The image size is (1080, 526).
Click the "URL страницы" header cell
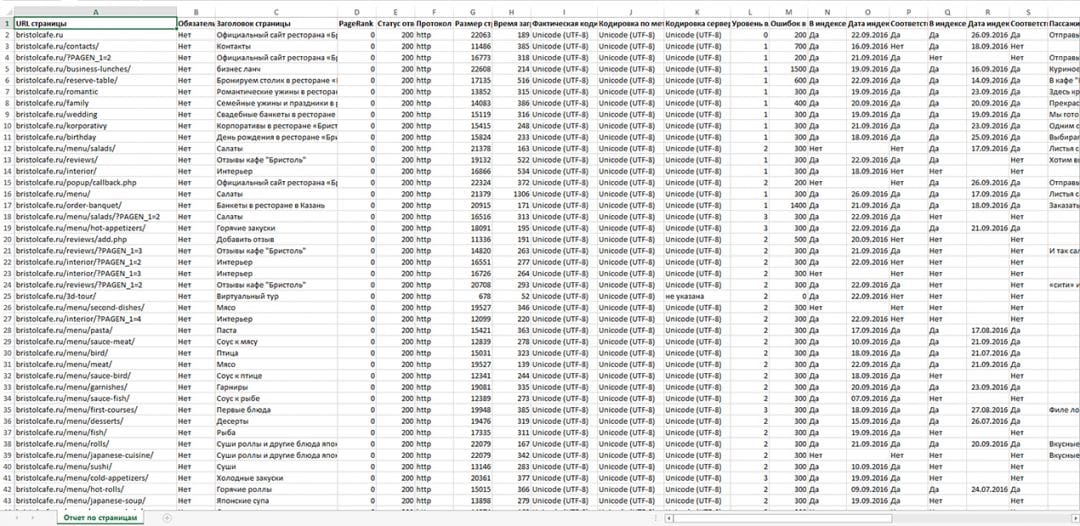(x=95, y=23)
